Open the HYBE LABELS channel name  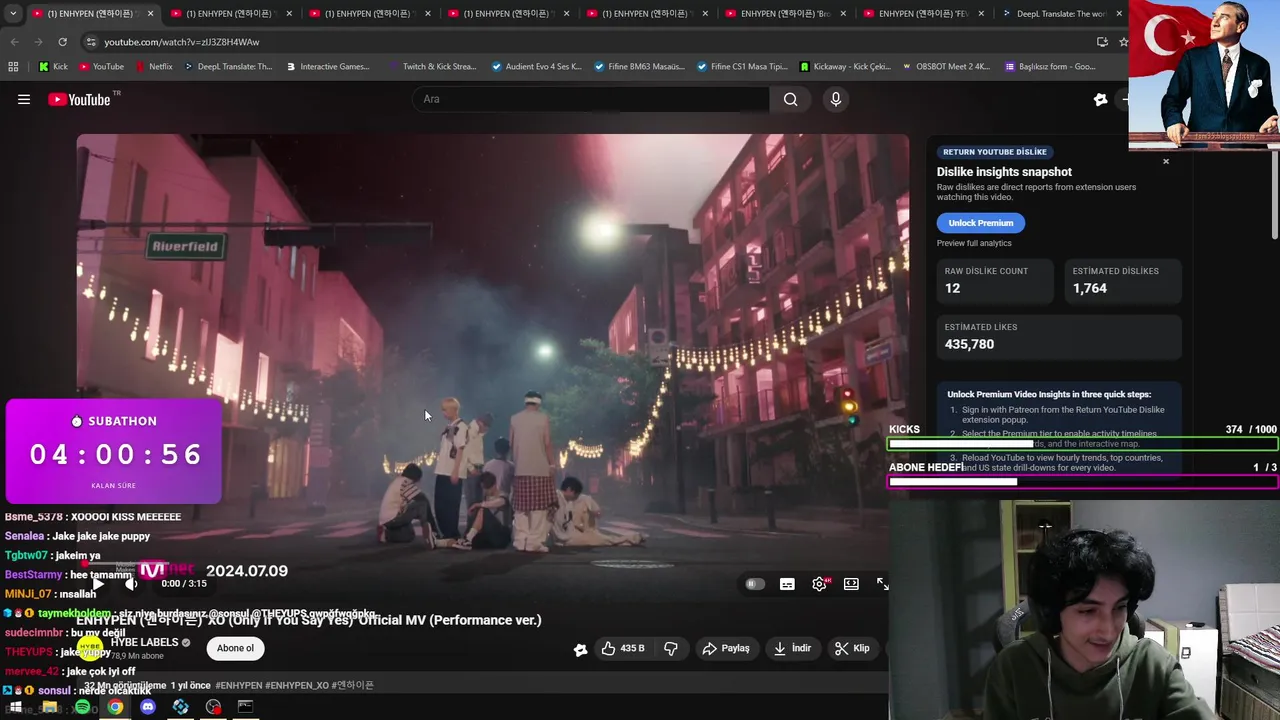pos(144,643)
